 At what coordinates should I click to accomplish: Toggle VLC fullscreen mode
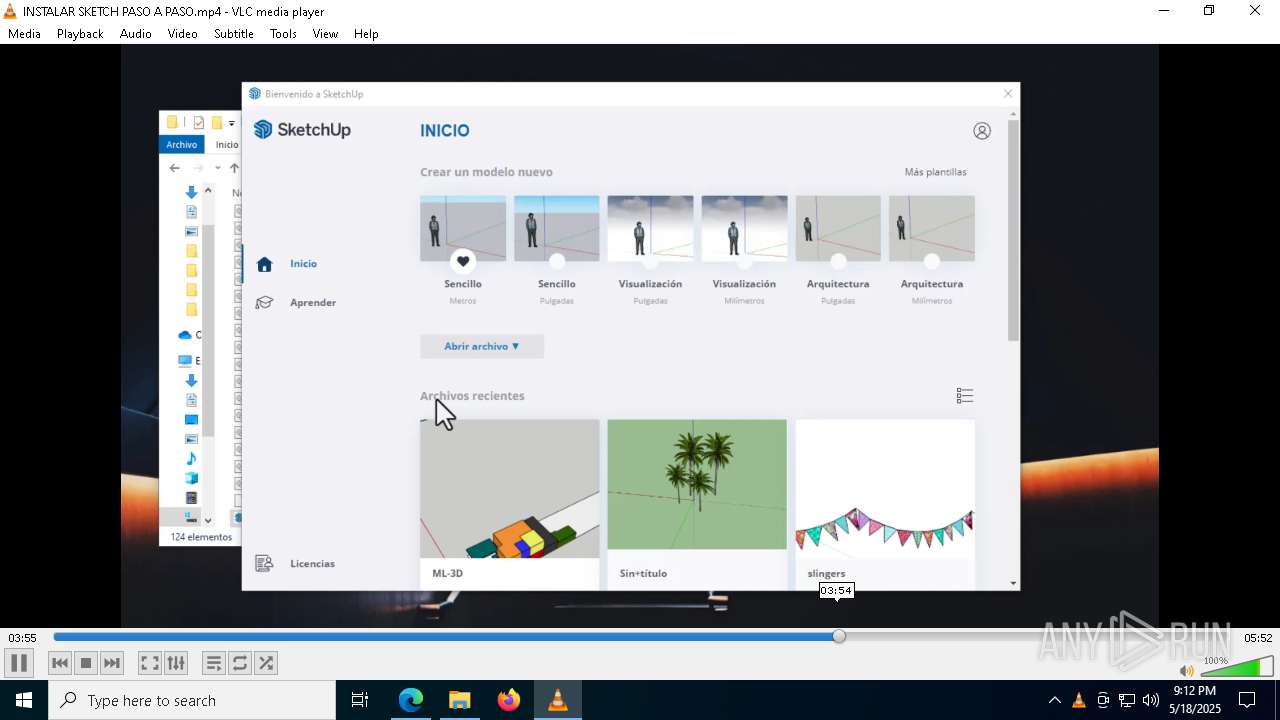point(149,663)
